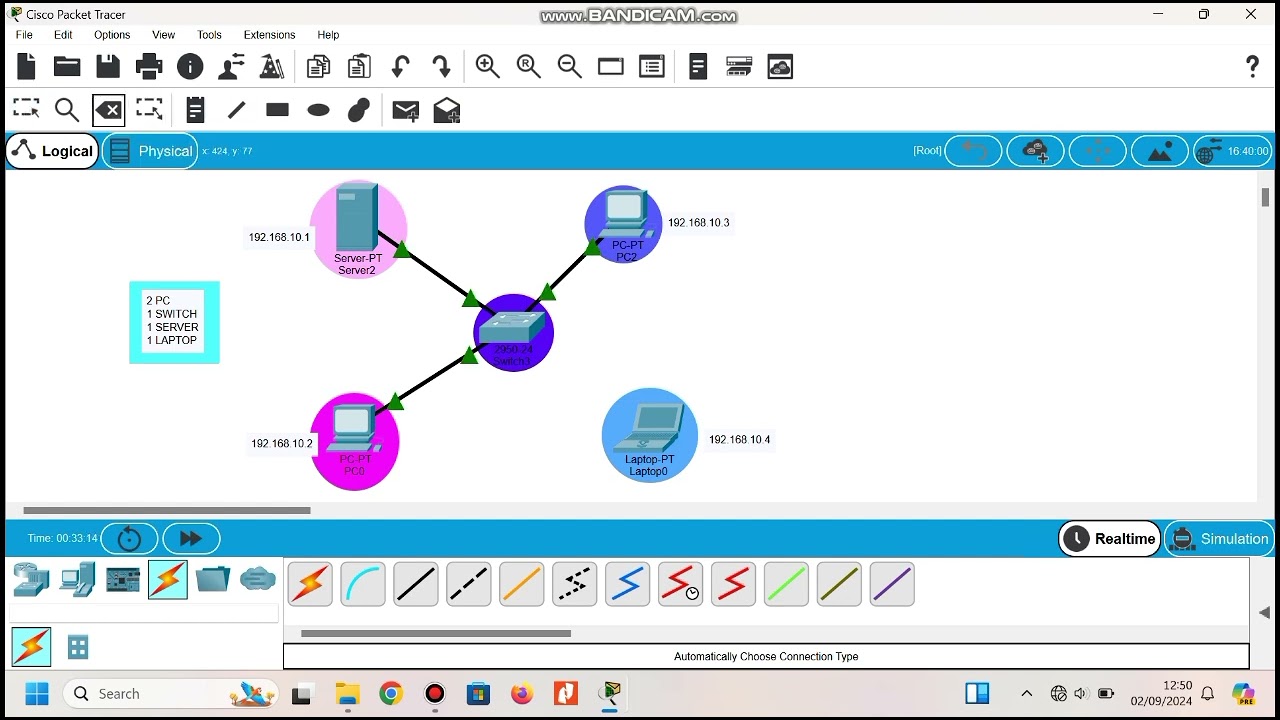The width and height of the screenshot is (1280, 720).
Task: Switch to Realtime mode
Action: tap(1110, 539)
